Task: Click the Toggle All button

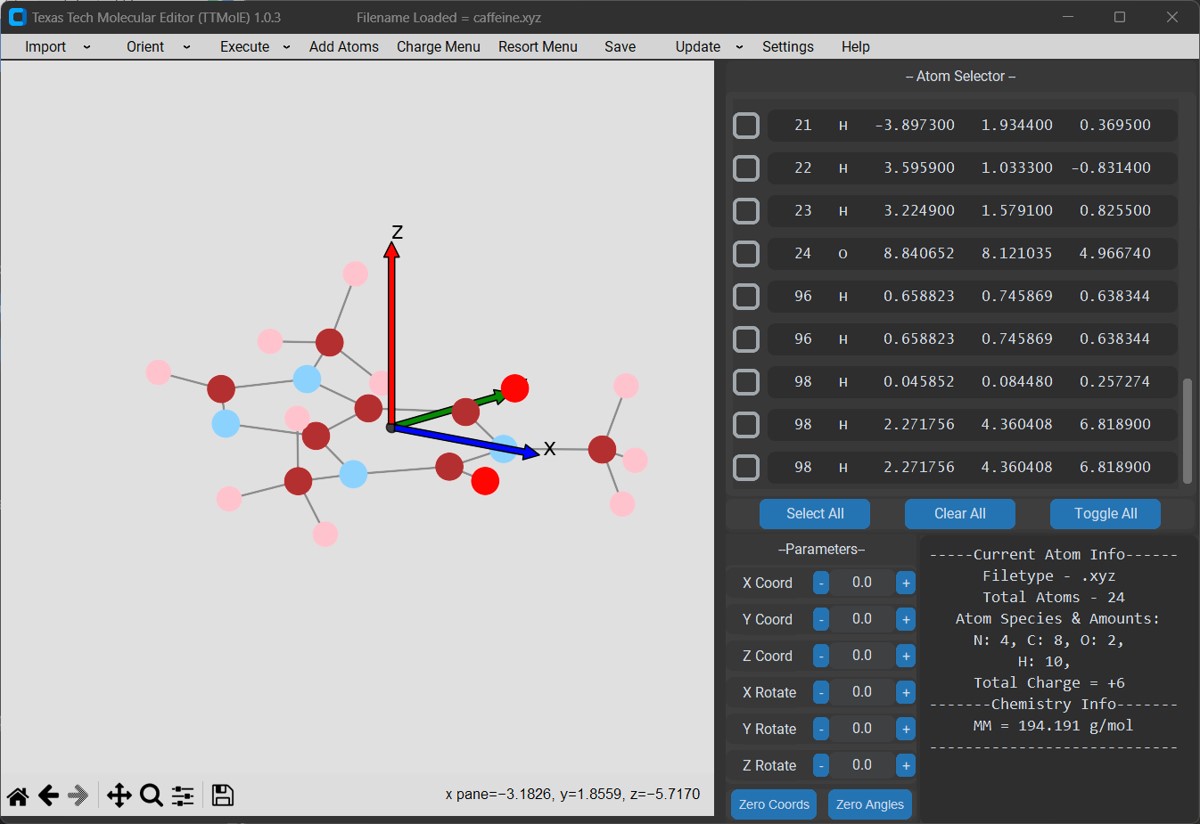Action: 1106,514
